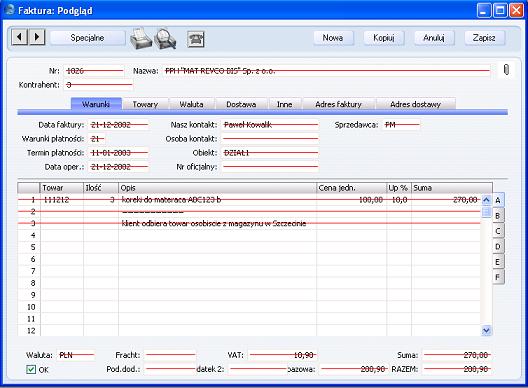
Task: Close the Faktura: Podgląd window
Action: (517, 10)
